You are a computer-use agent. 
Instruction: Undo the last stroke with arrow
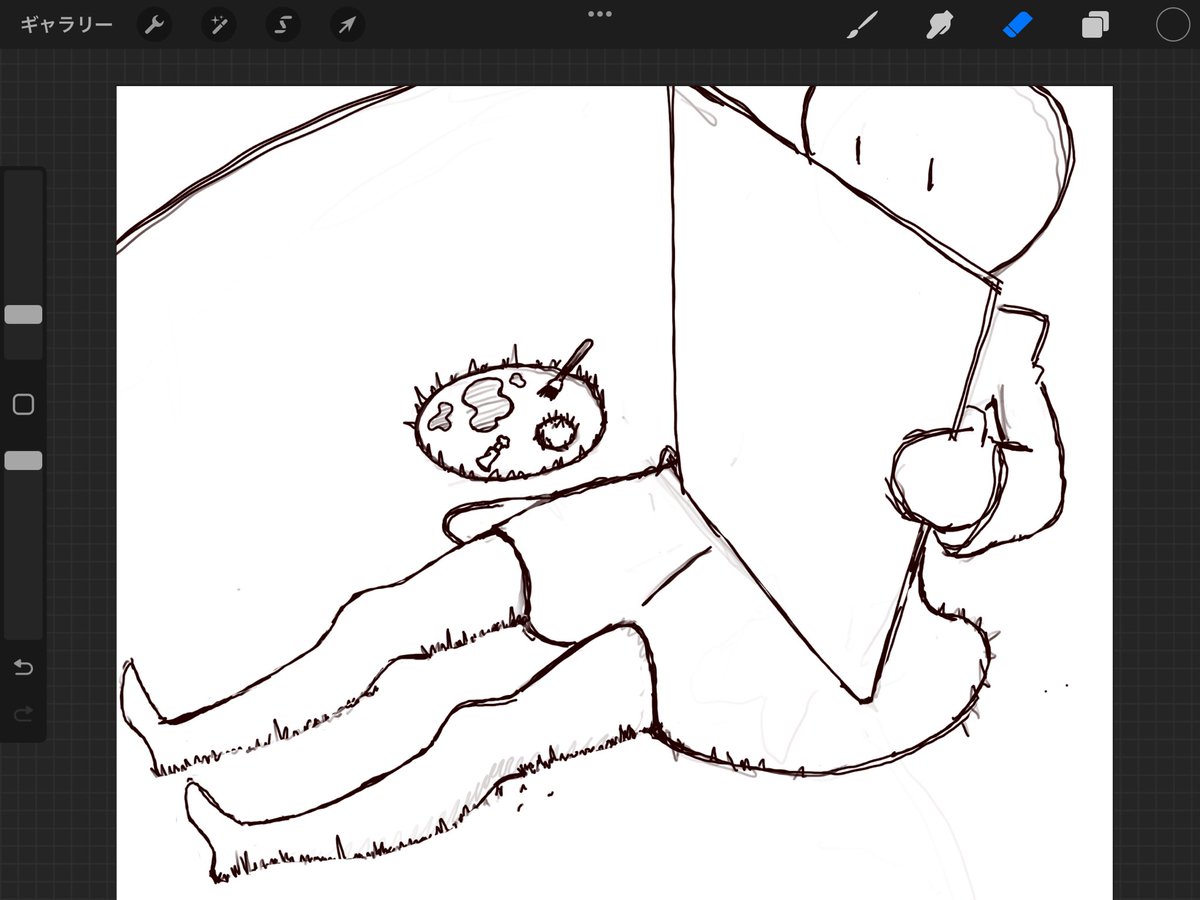coord(23,667)
